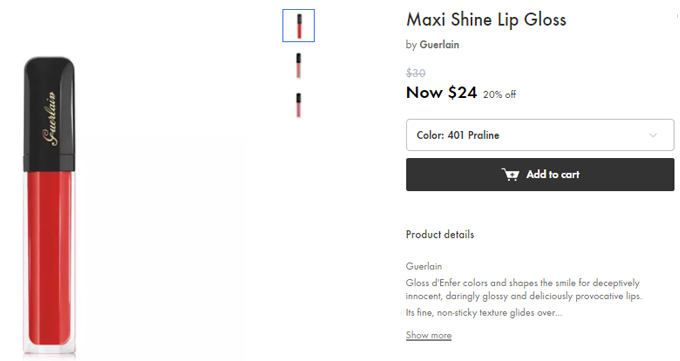The width and height of the screenshot is (680, 361).
Task: View the second nude gloss thumbnail
Action: 298,66
